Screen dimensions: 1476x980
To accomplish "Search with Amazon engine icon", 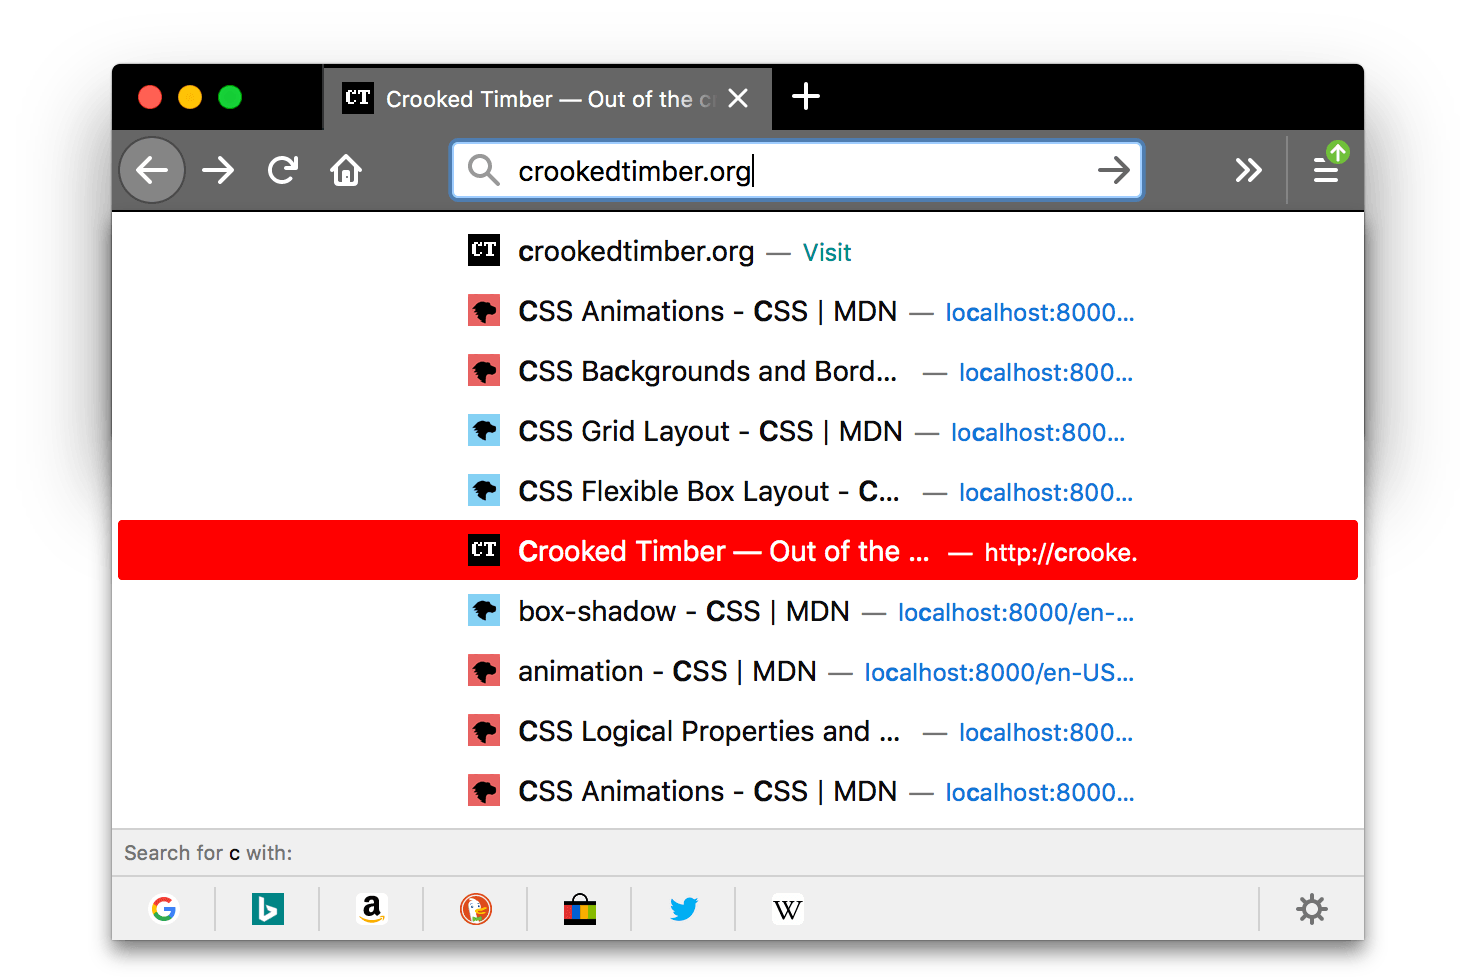I will (372, 909).
